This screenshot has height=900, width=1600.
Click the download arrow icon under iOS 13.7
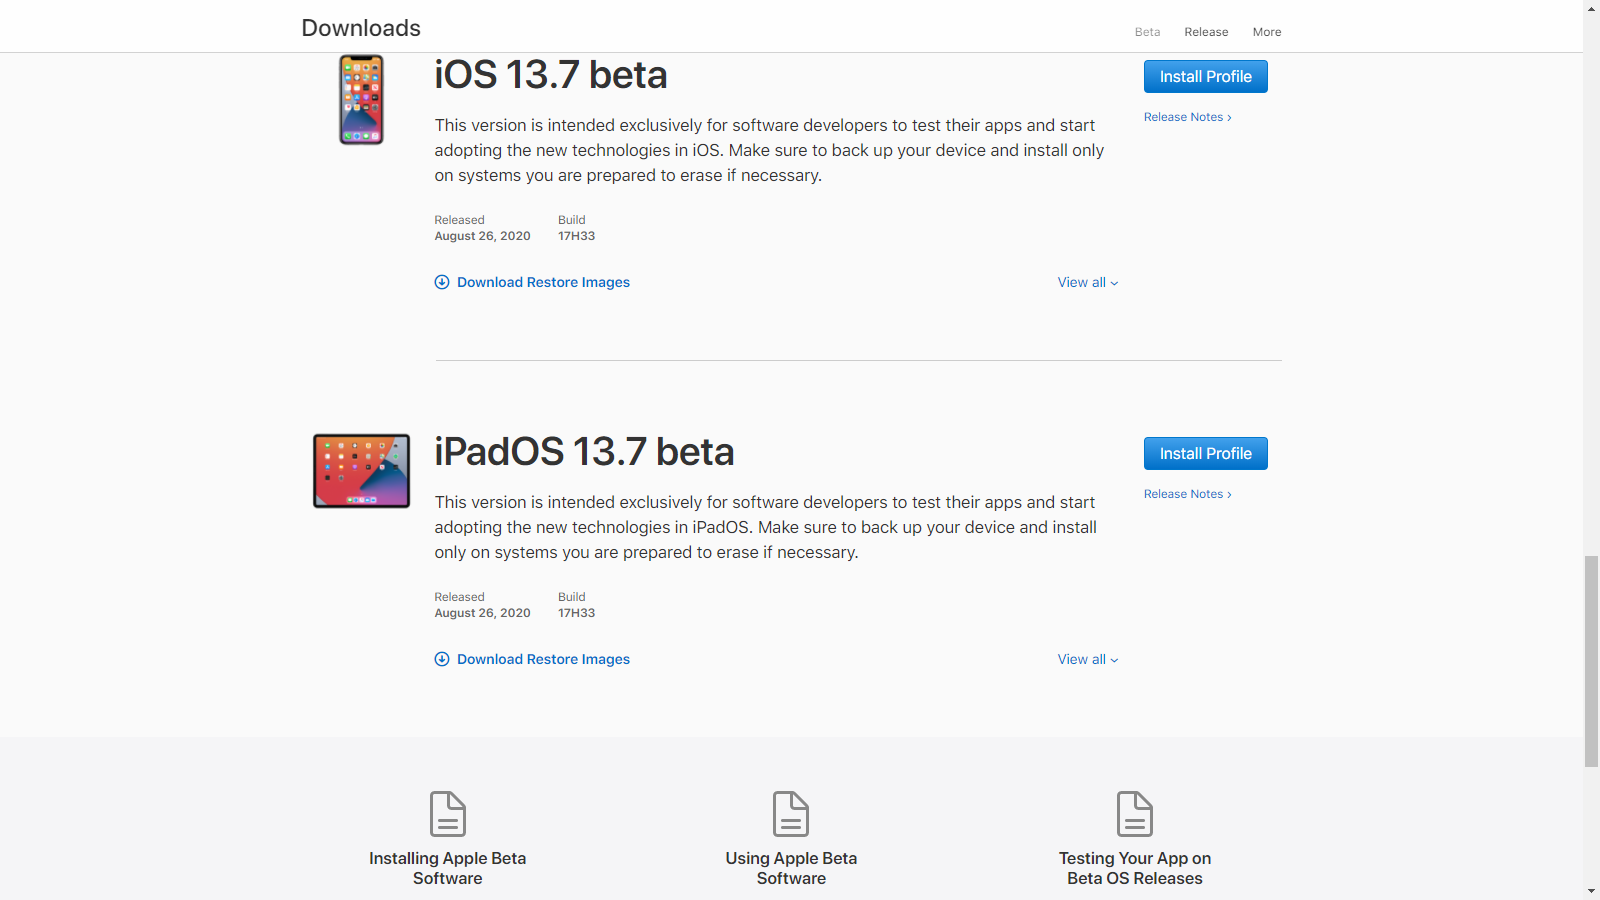click(x=442, y=282)
